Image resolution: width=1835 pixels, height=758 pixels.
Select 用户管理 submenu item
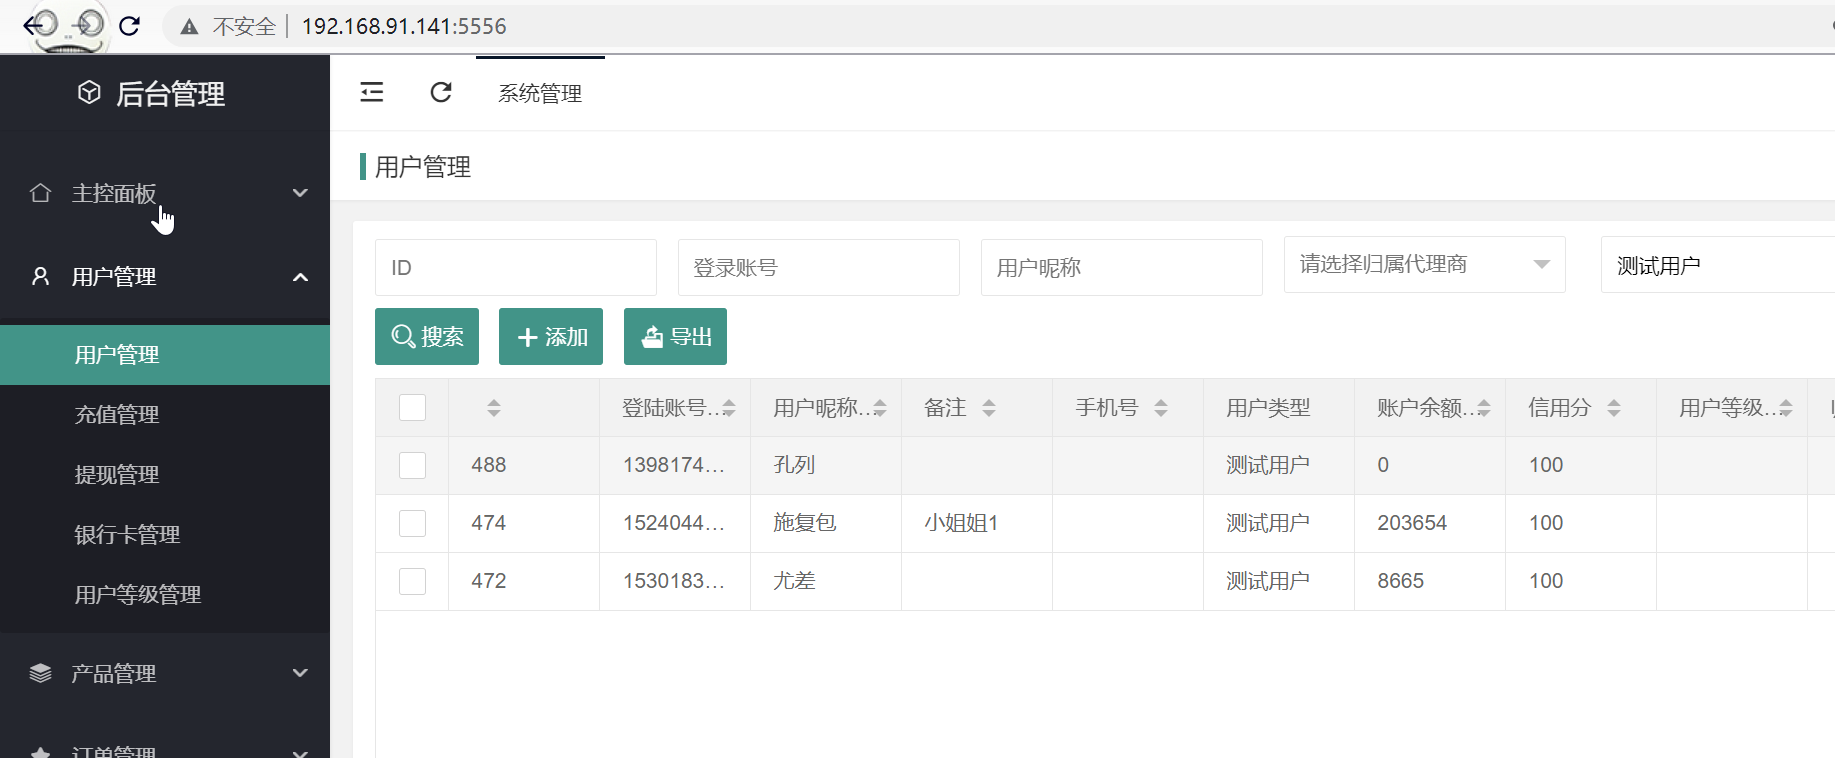pos(165,355)
